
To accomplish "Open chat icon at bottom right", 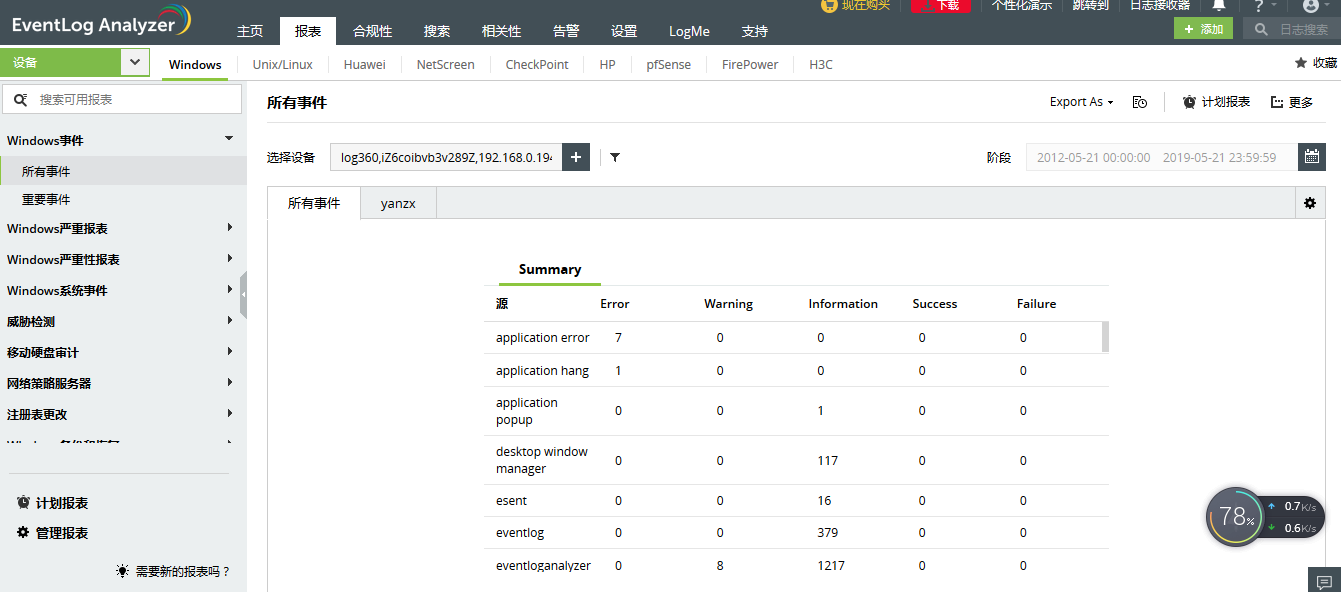I will pyautogui.click(x=1324, y=582).
